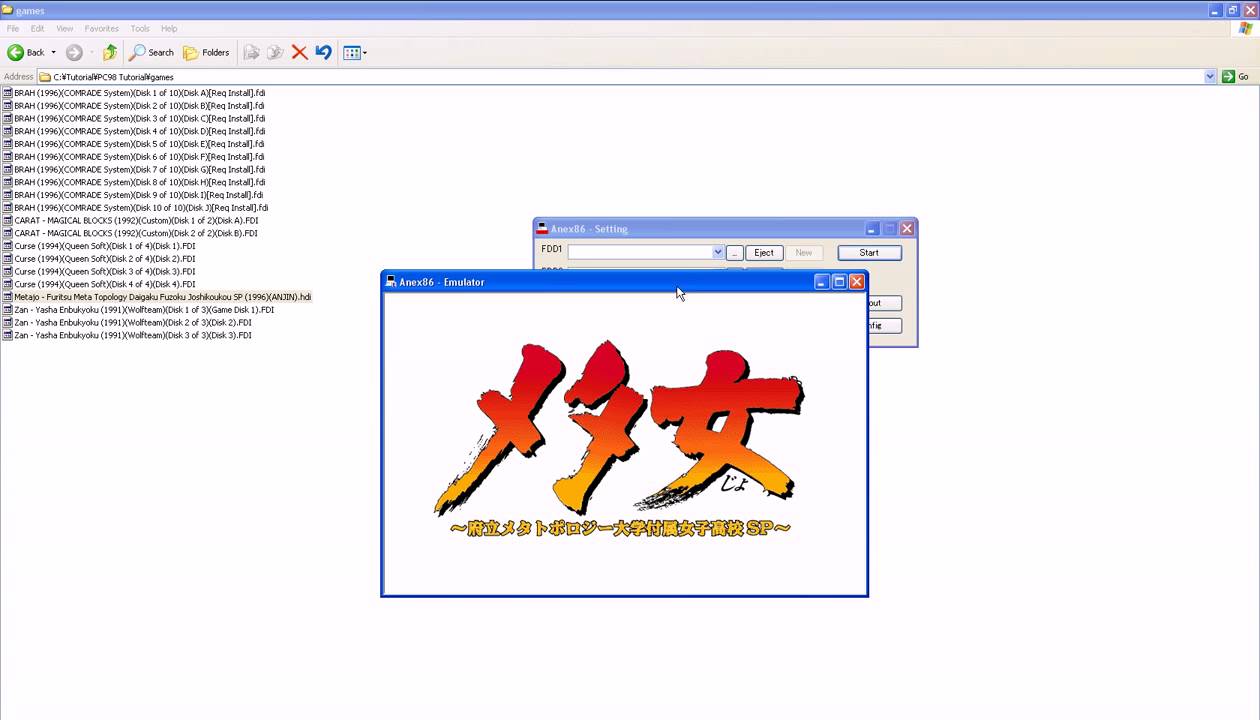Click the Anex86 Emulator title bar
The height and width of the screenshot is (720, 1260).
tap(625, 282)
